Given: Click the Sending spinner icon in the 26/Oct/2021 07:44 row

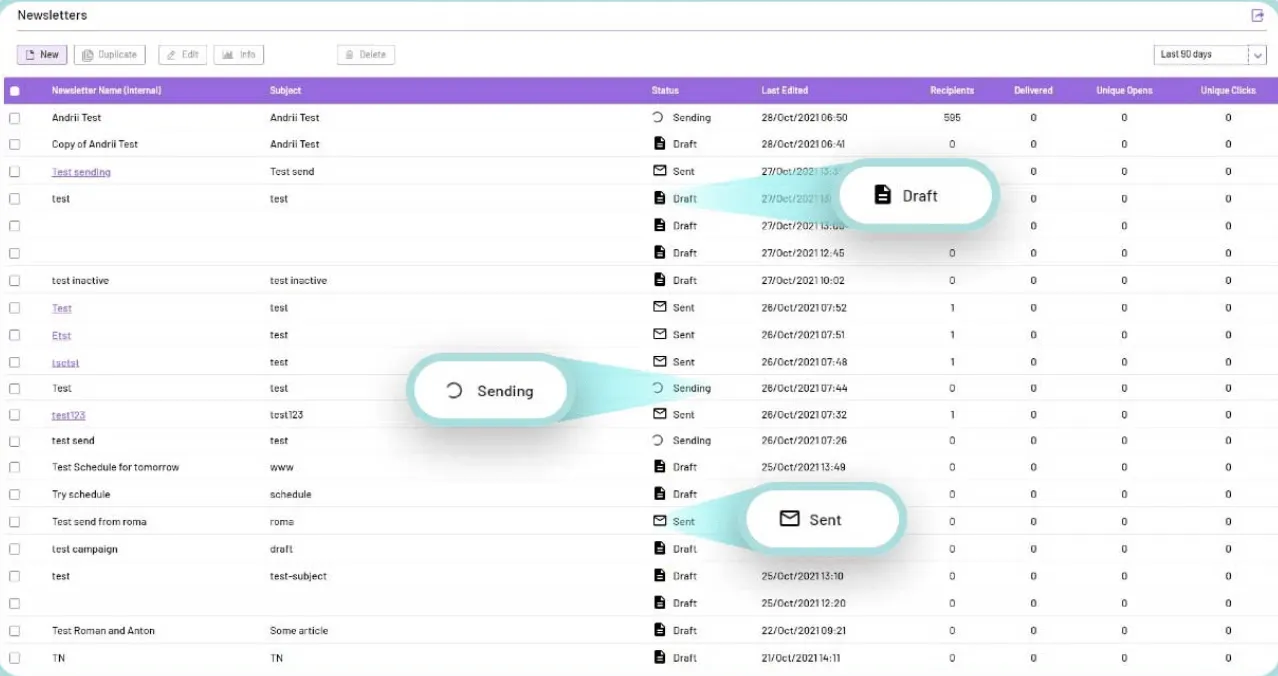Looking at the screenshot, I should pyautogui.click(x=658, y=387).
